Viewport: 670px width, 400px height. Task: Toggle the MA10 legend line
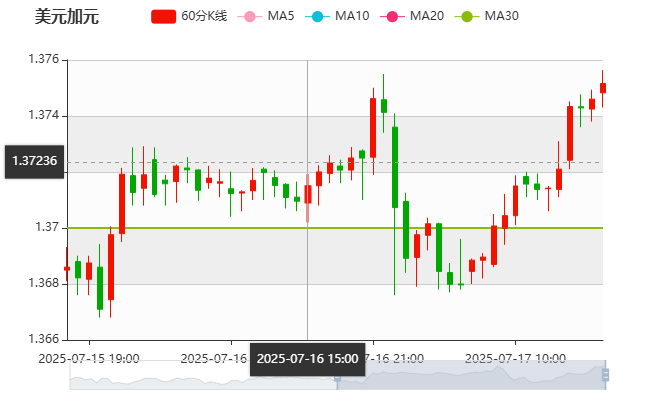[337, 16]
